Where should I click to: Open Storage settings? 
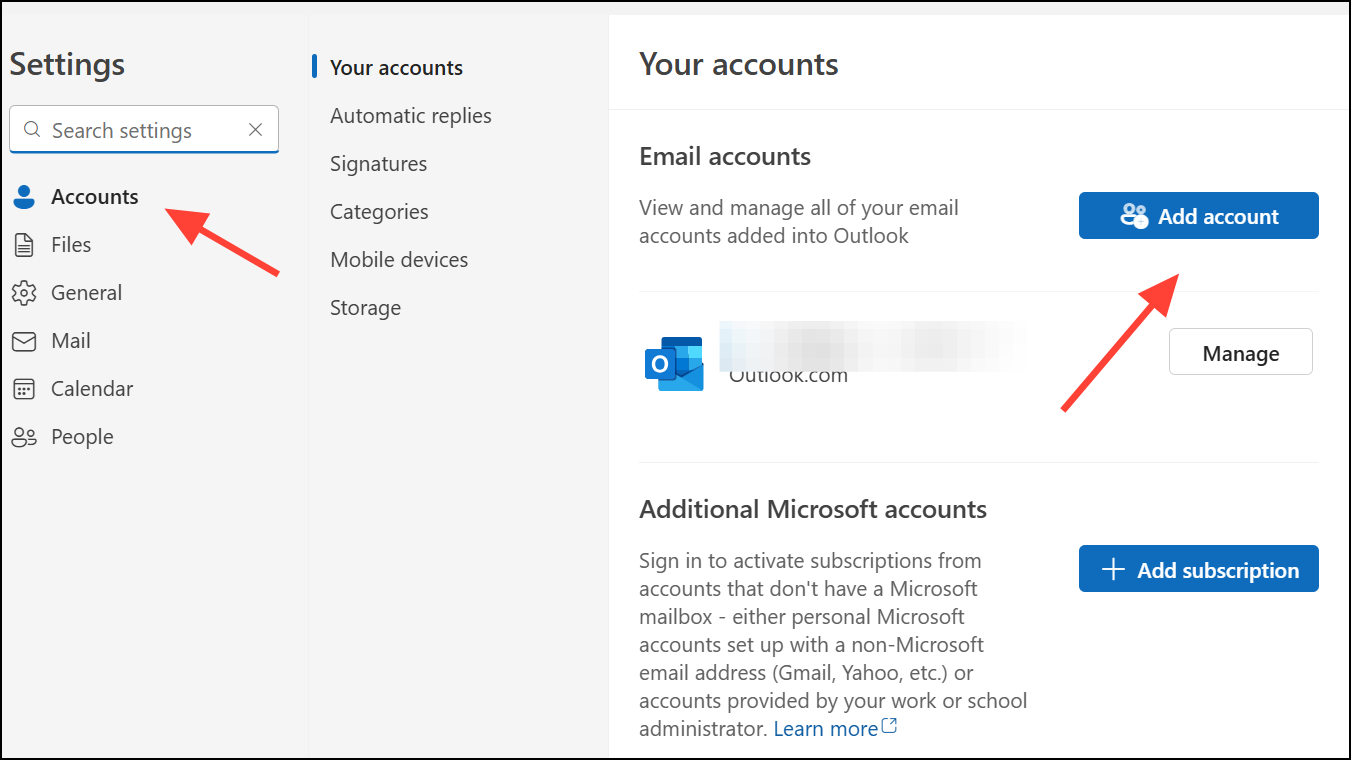(x=365, y=308)
